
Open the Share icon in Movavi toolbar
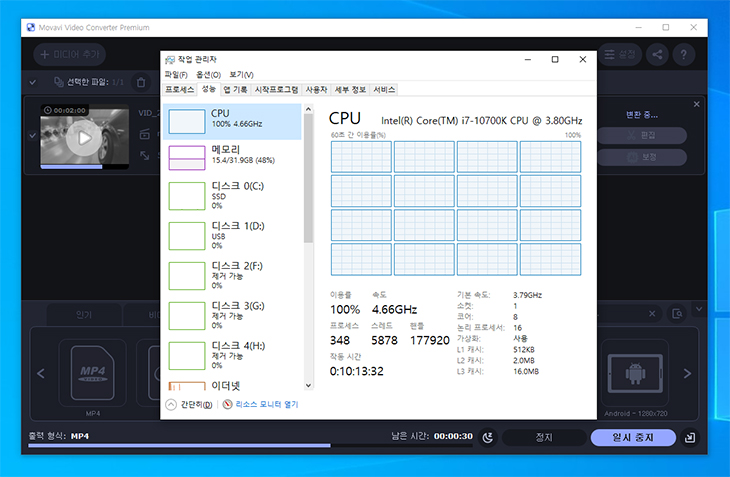point(657,54)
